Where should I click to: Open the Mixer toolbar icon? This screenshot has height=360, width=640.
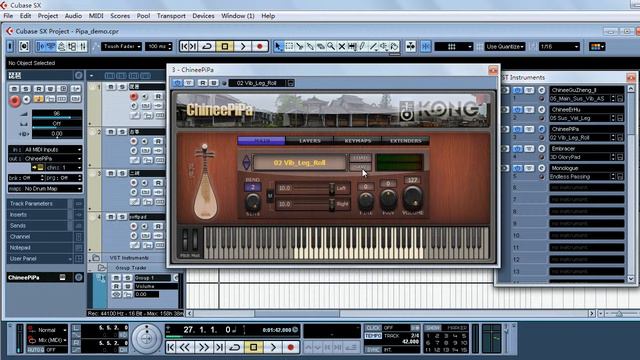click(83, 47)
